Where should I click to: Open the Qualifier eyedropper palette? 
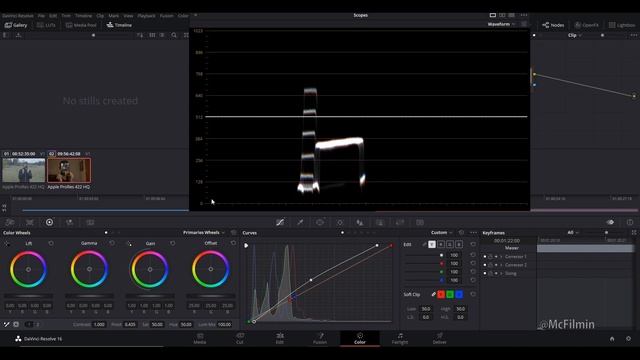(300, 222)
